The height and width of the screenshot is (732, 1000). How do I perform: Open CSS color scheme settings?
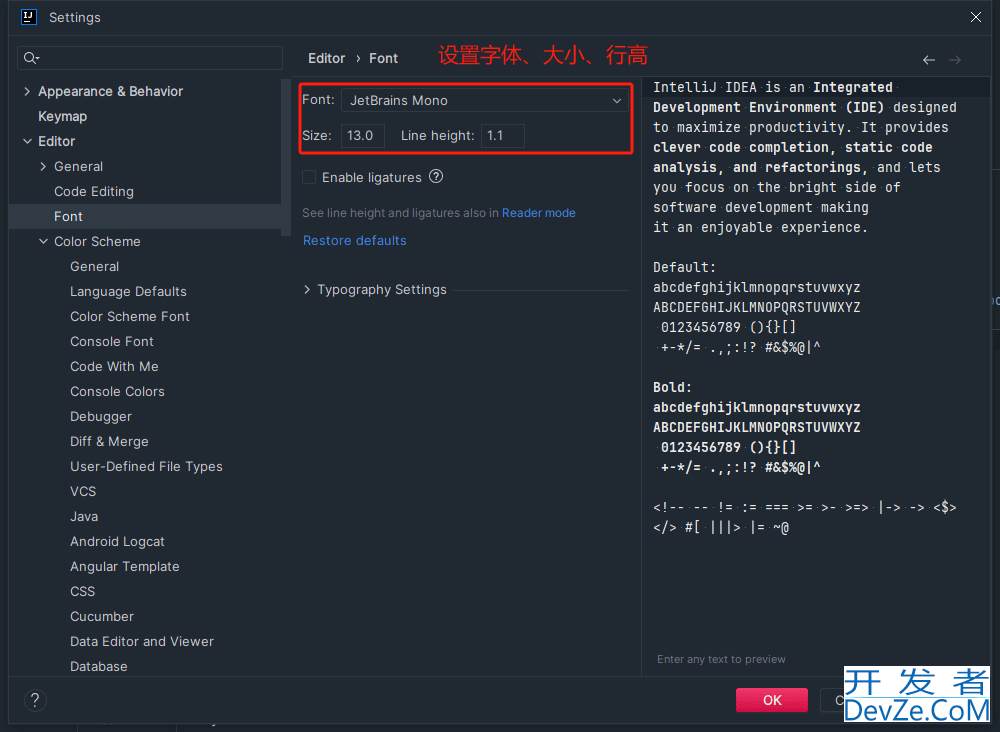82,591
